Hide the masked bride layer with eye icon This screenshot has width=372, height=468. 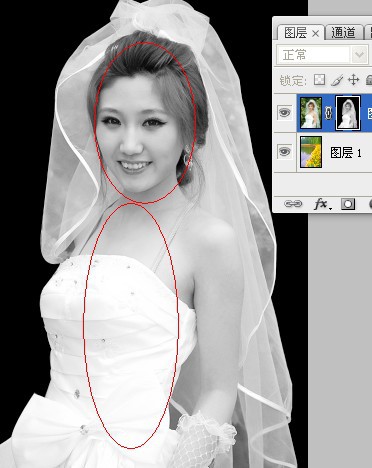284,113
